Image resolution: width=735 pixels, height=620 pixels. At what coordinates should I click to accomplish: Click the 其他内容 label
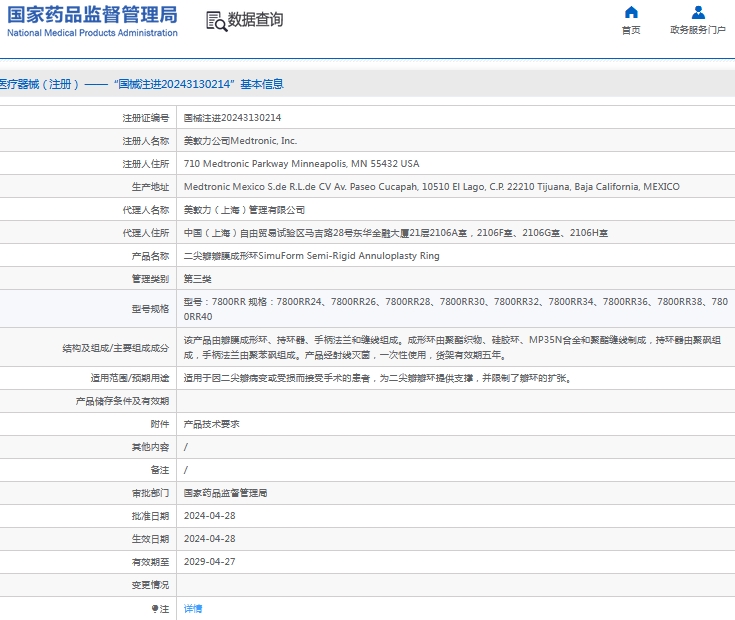point(150,447)
